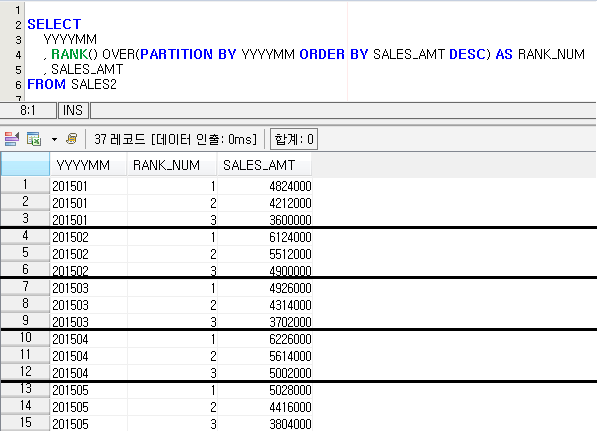The width and height of the screenshot is (597, 431).
Task: Select row number 10 header
Action: pyautogui.click(x=25, y=338)
